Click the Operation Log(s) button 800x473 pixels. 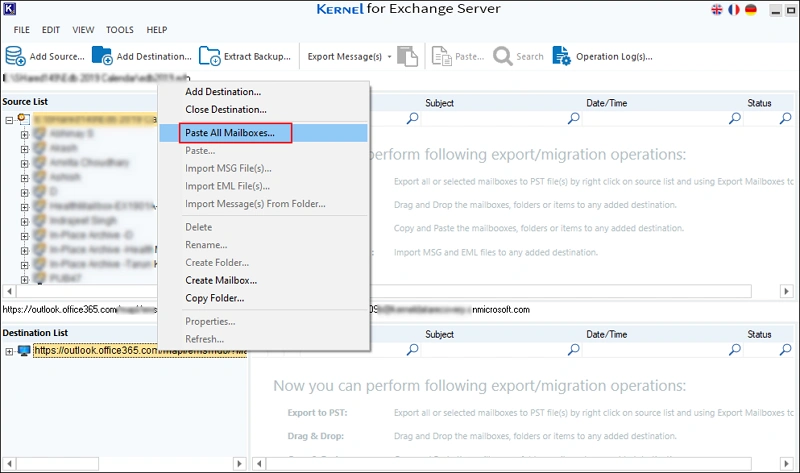tap(603, 56)
